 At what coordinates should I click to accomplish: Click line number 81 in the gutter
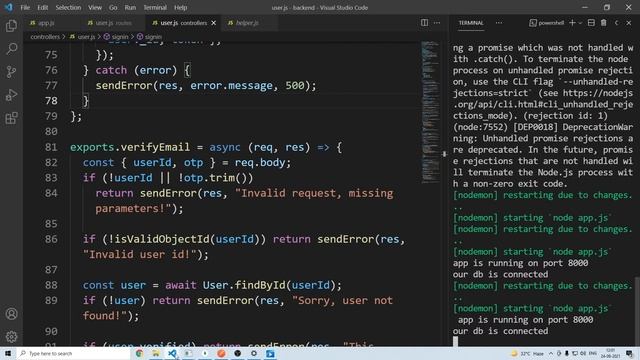click(x=51, y=147)
